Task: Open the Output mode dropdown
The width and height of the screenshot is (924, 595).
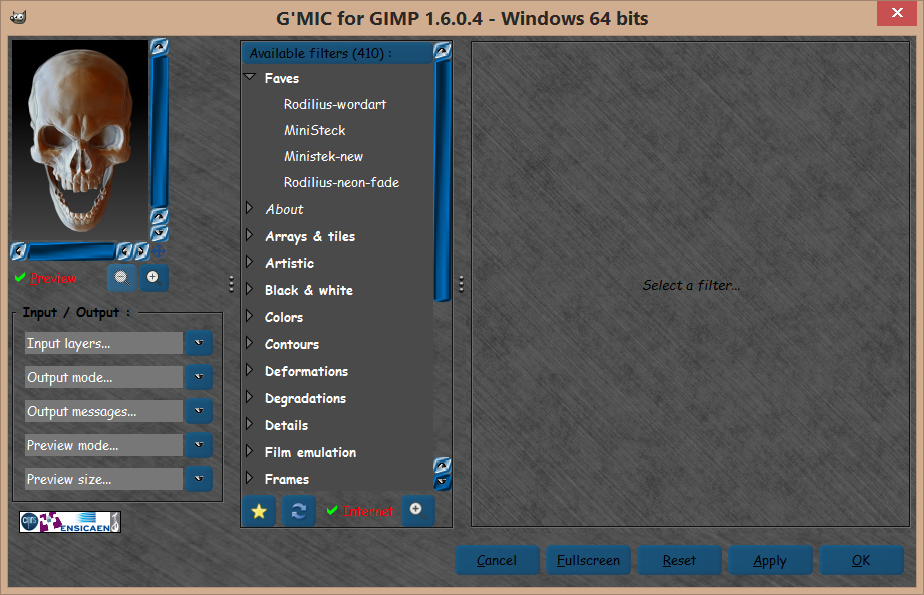Action: (x=199, y=377)
